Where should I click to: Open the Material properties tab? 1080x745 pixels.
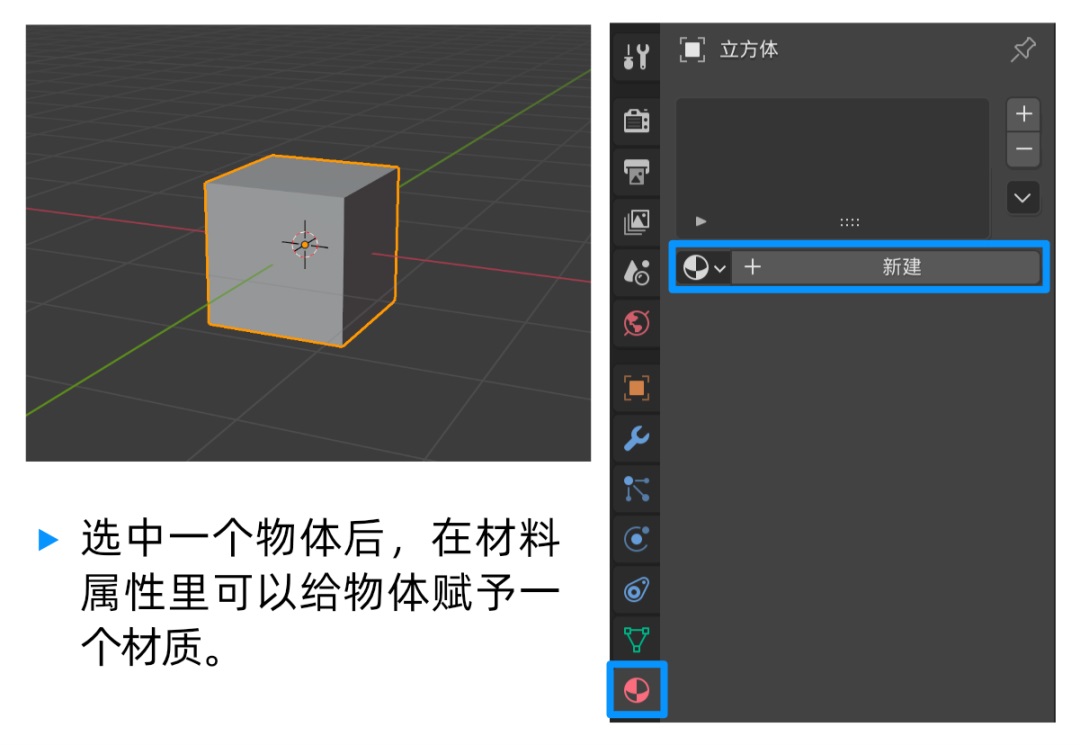[x=636, y=690]
